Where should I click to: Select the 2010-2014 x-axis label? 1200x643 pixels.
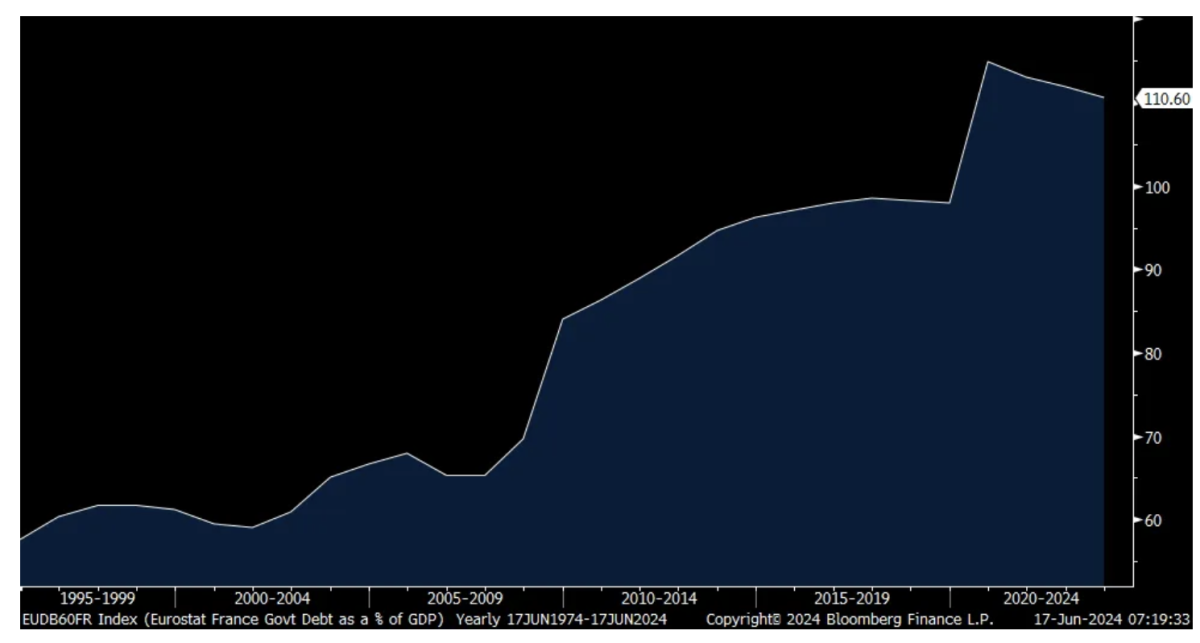(659, 599)
